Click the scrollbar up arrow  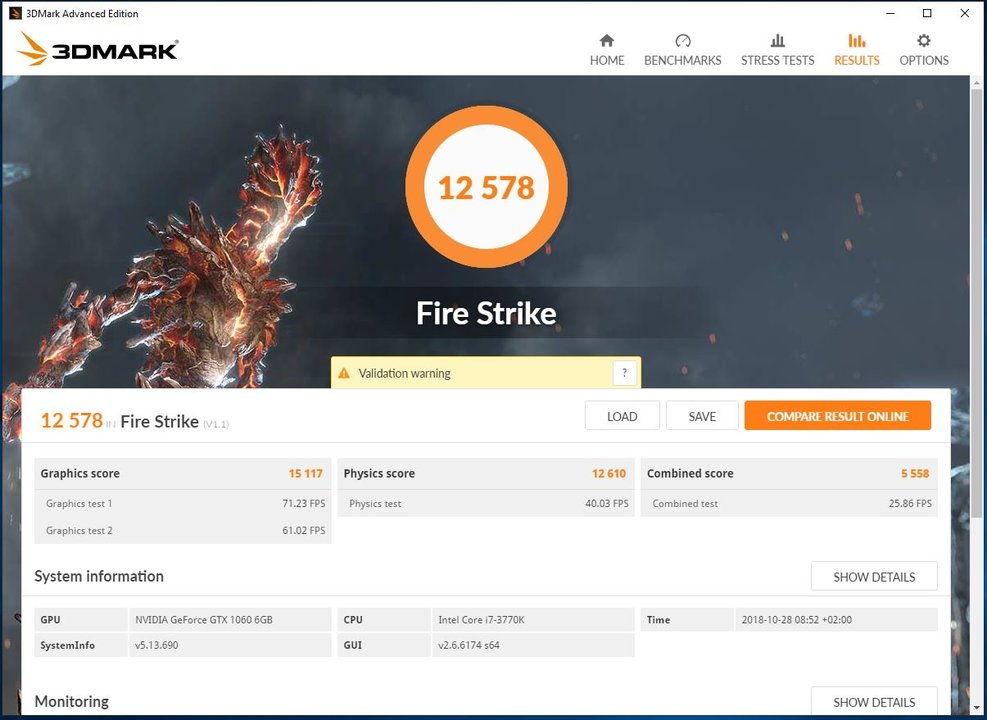click(x=976, y=83)
